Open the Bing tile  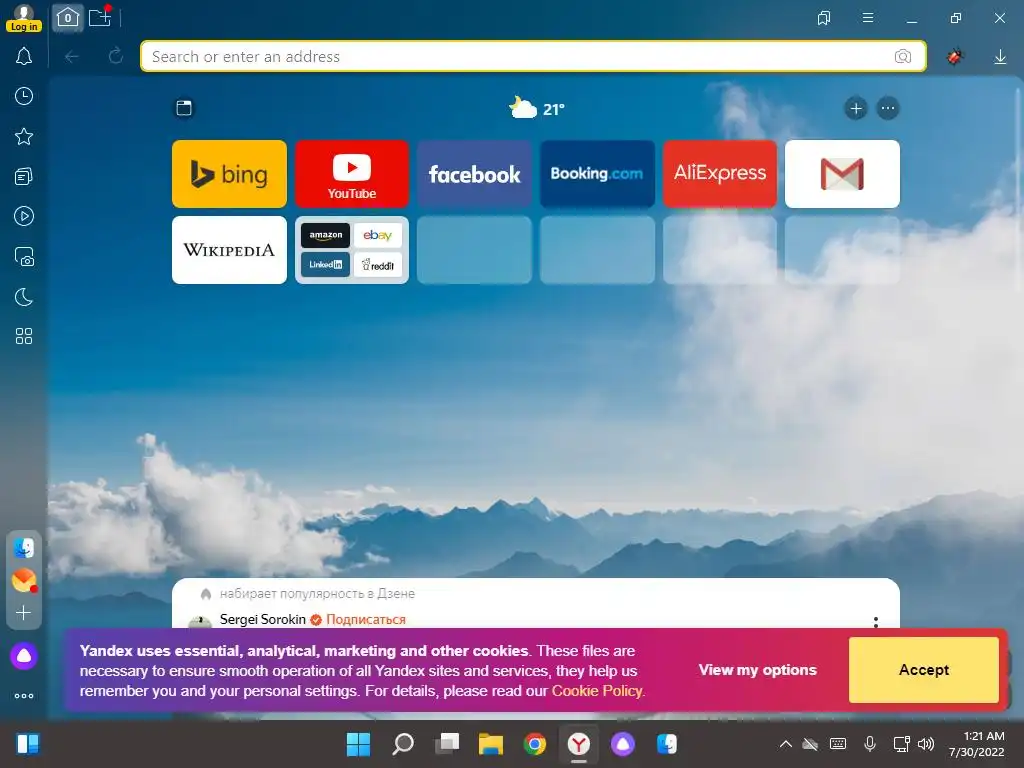tap(229, 174)
